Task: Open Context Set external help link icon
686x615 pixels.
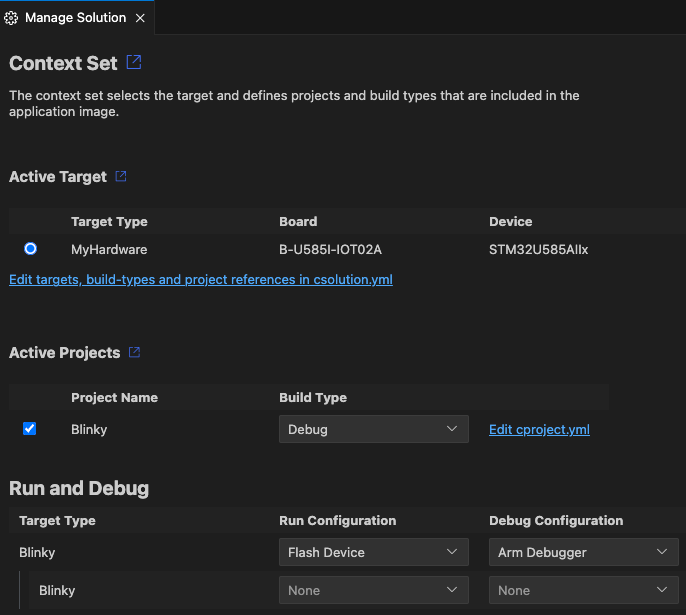Action: point(134,62)
